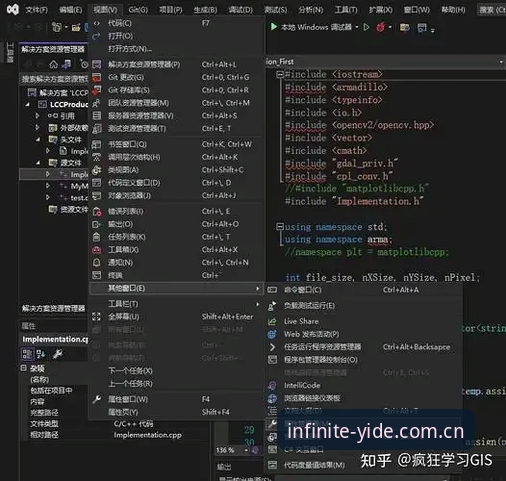This screenshot has height=481, width=506.
Task: Expand the MyM file node arrow
Action: pyautogui.click(x=48, y=186)
